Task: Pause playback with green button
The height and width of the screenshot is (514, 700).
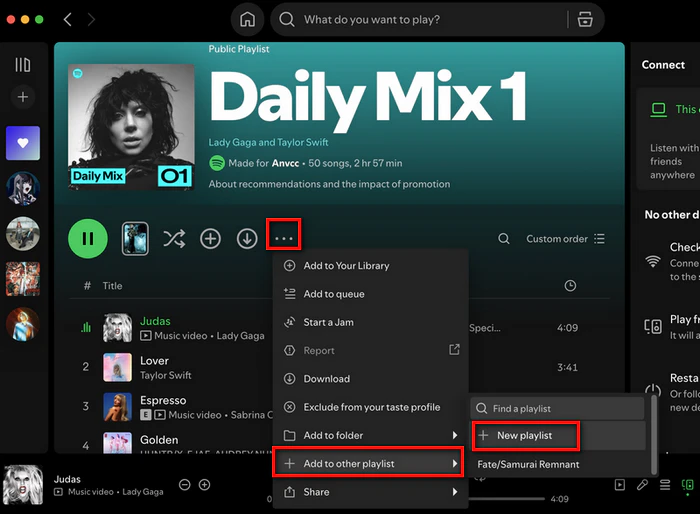Action: click(88, 238)
